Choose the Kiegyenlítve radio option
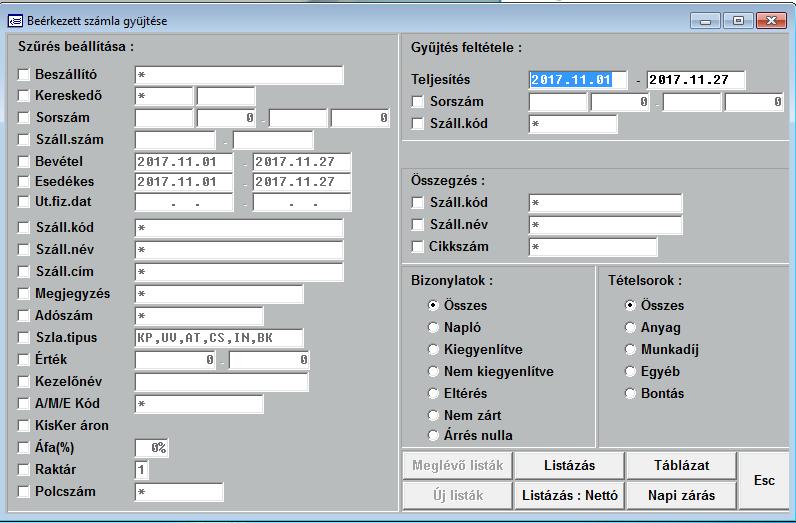796x523 pixels. (433, 349)
